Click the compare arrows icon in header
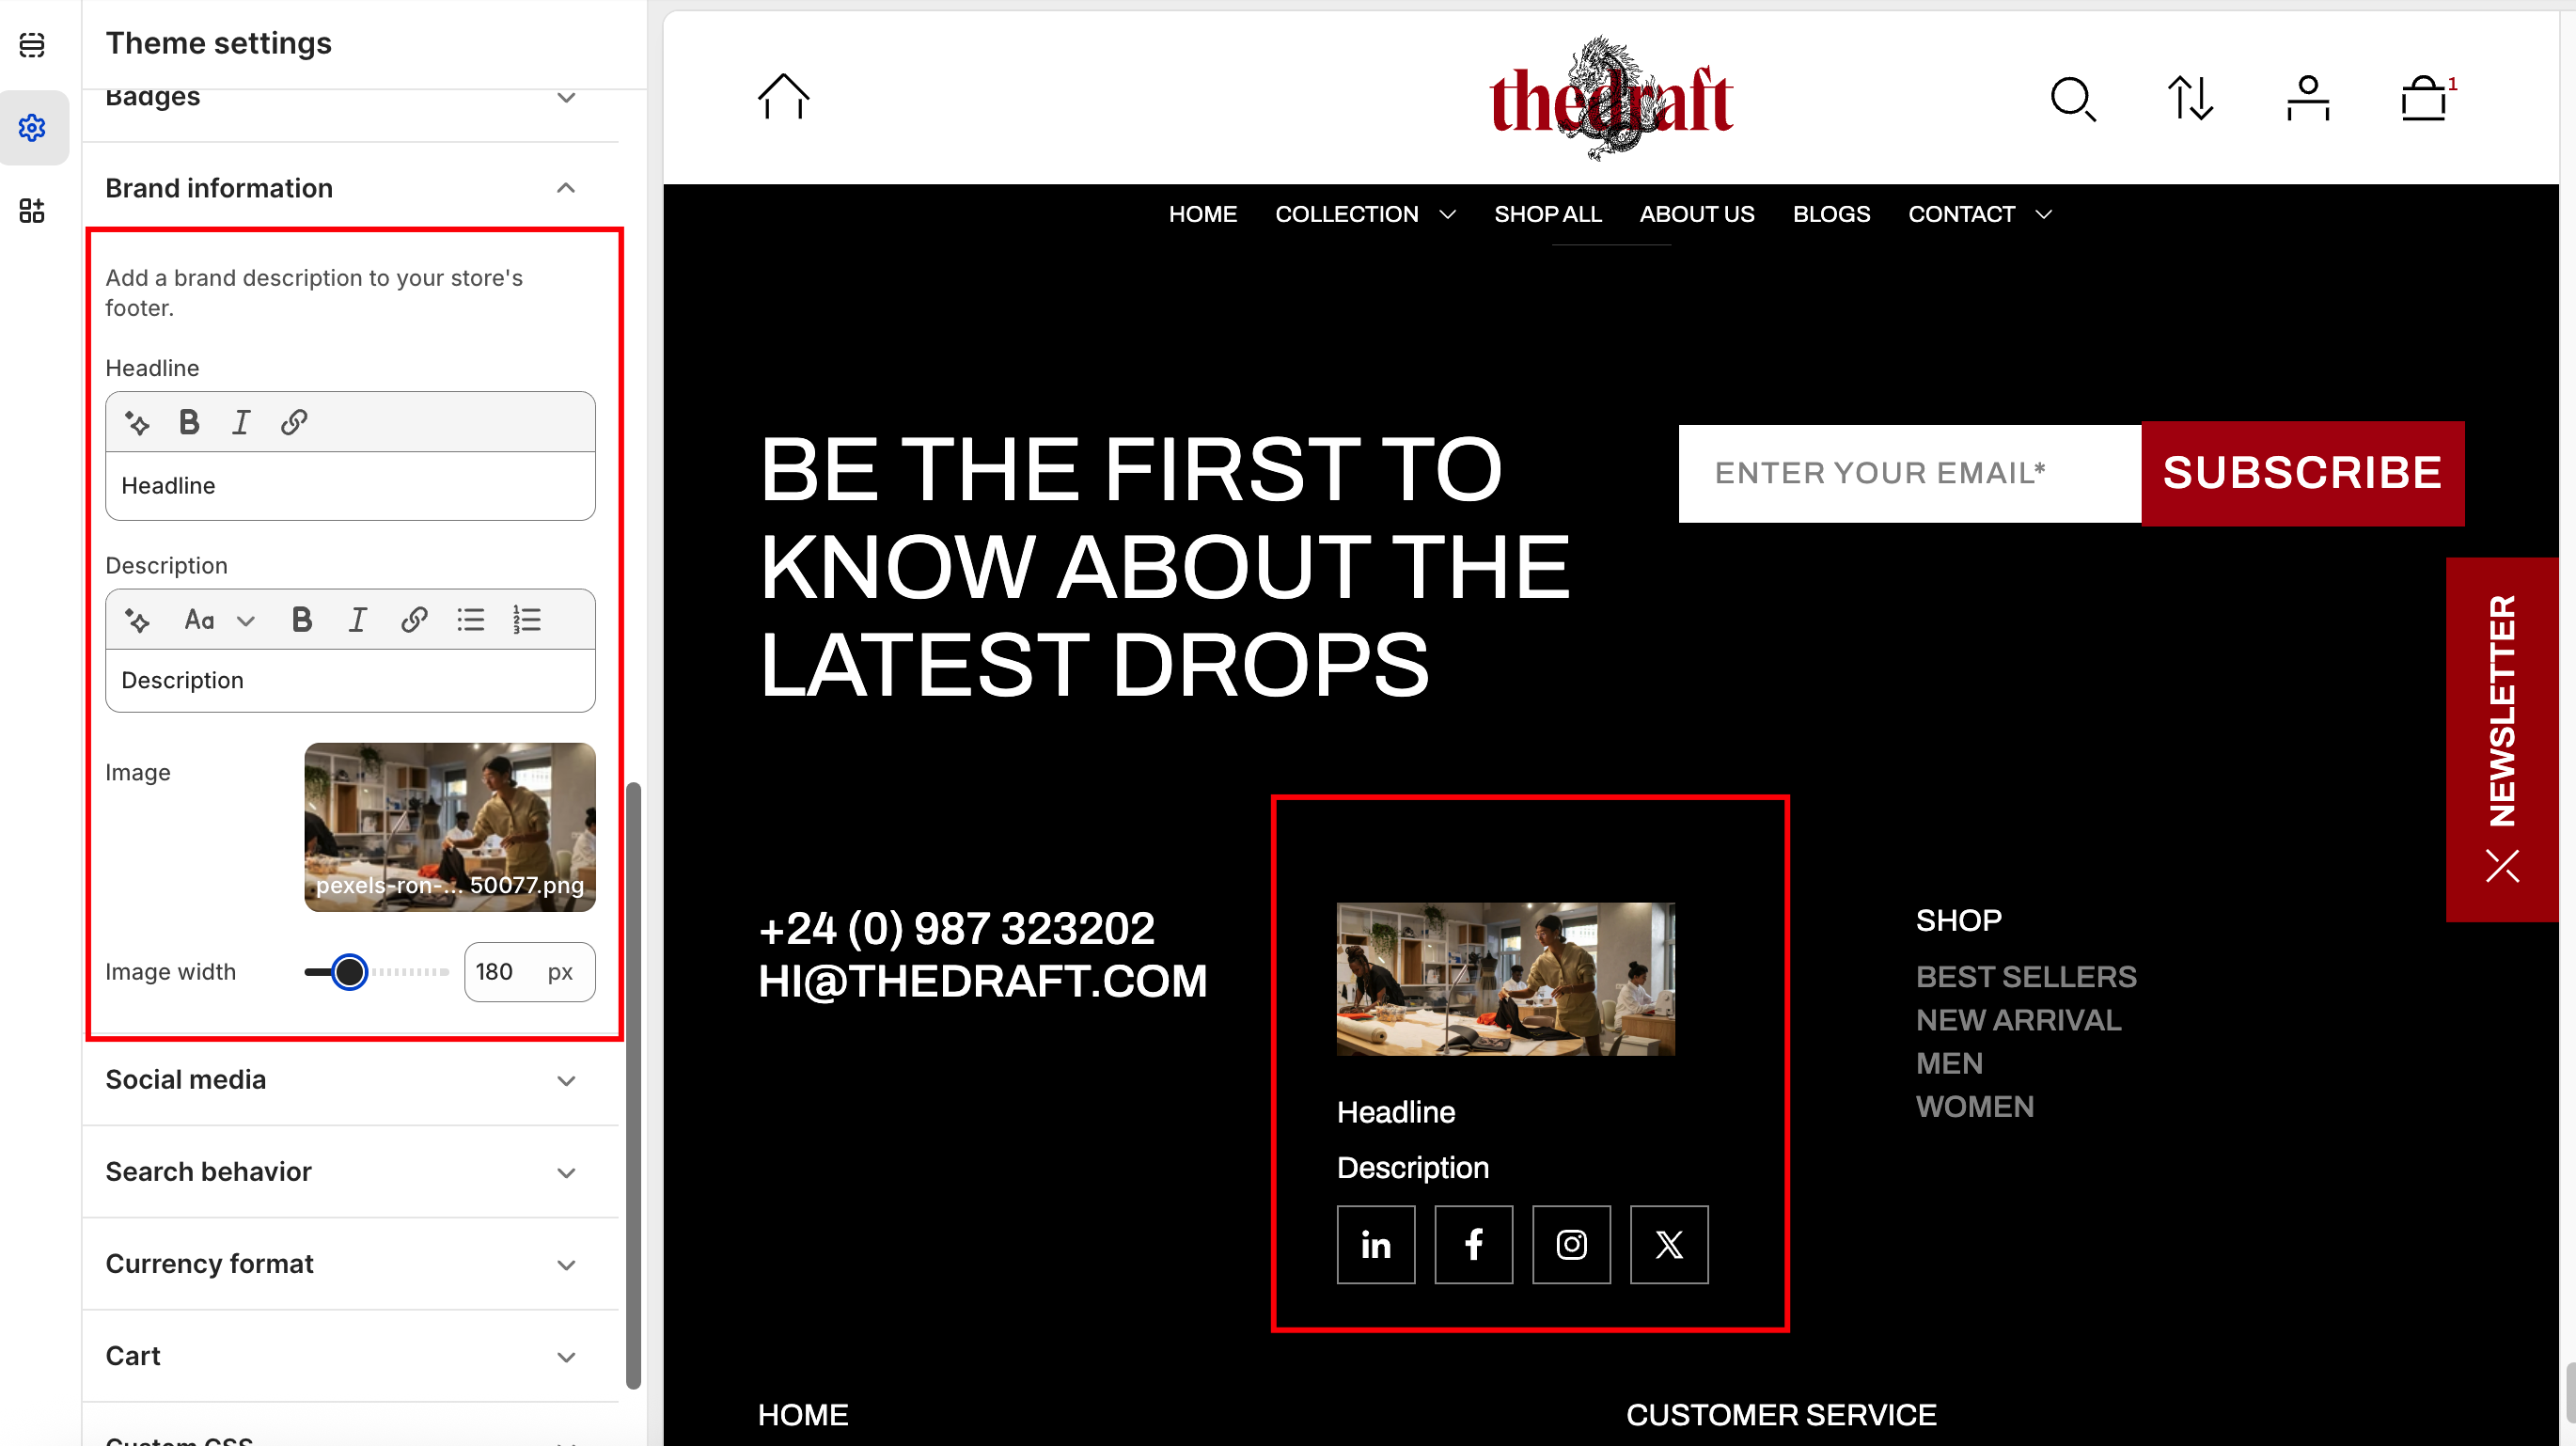Viewport: 2576px width, 1446px height. point(2190,99)
